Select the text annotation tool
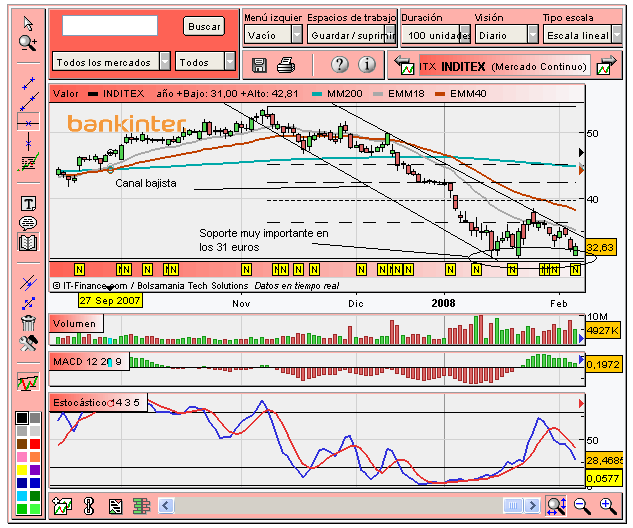Viewport: 633px width, 528px height. pos(28,204)
